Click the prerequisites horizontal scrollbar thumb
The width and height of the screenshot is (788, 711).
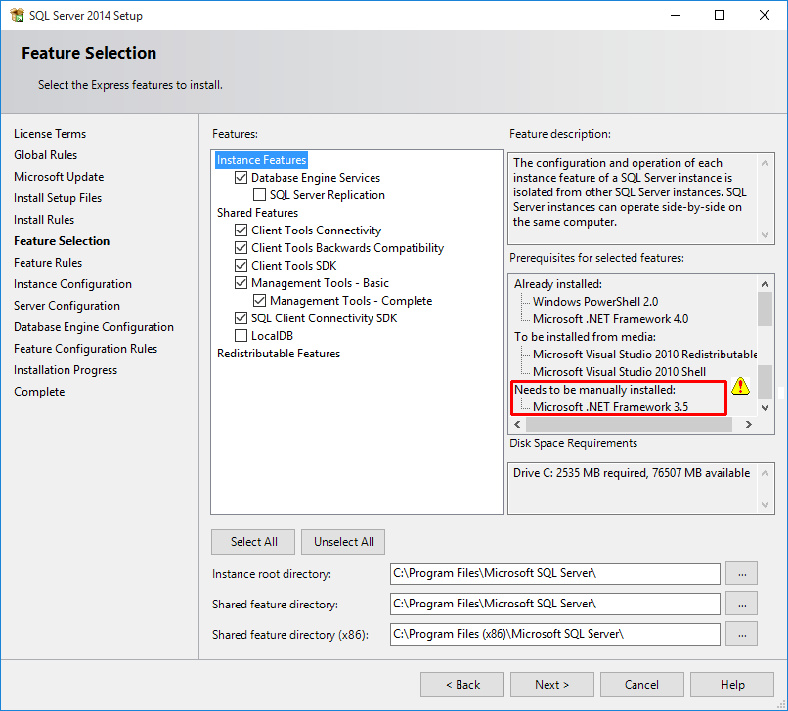tap(629, 425)
